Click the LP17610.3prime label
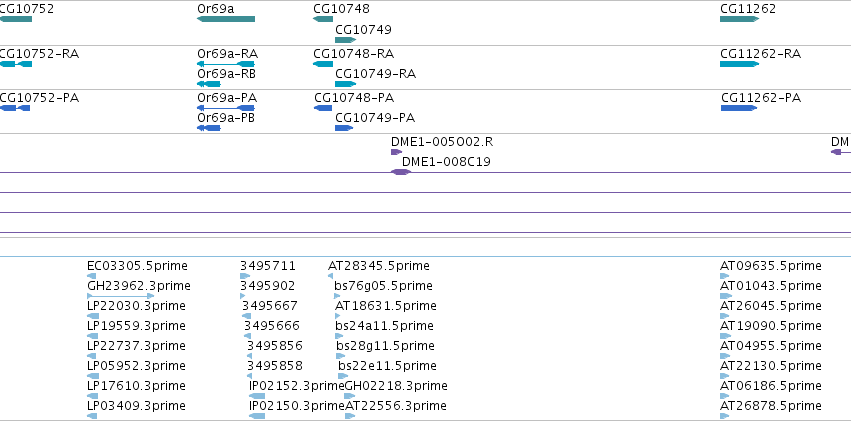851x421 pixels. [x=136, y=386]
